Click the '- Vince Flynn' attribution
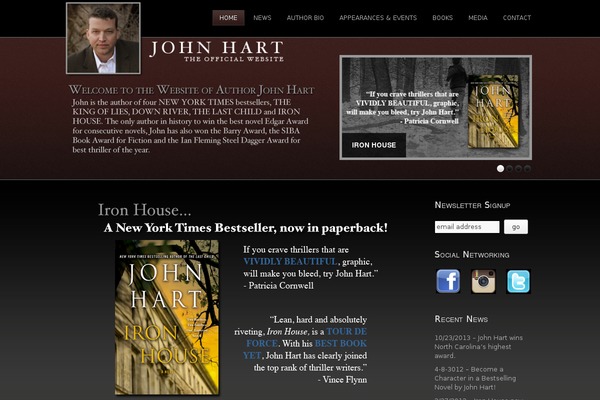Image resolution: width=600 pixels, height=400 pixels. click(342, 380)
